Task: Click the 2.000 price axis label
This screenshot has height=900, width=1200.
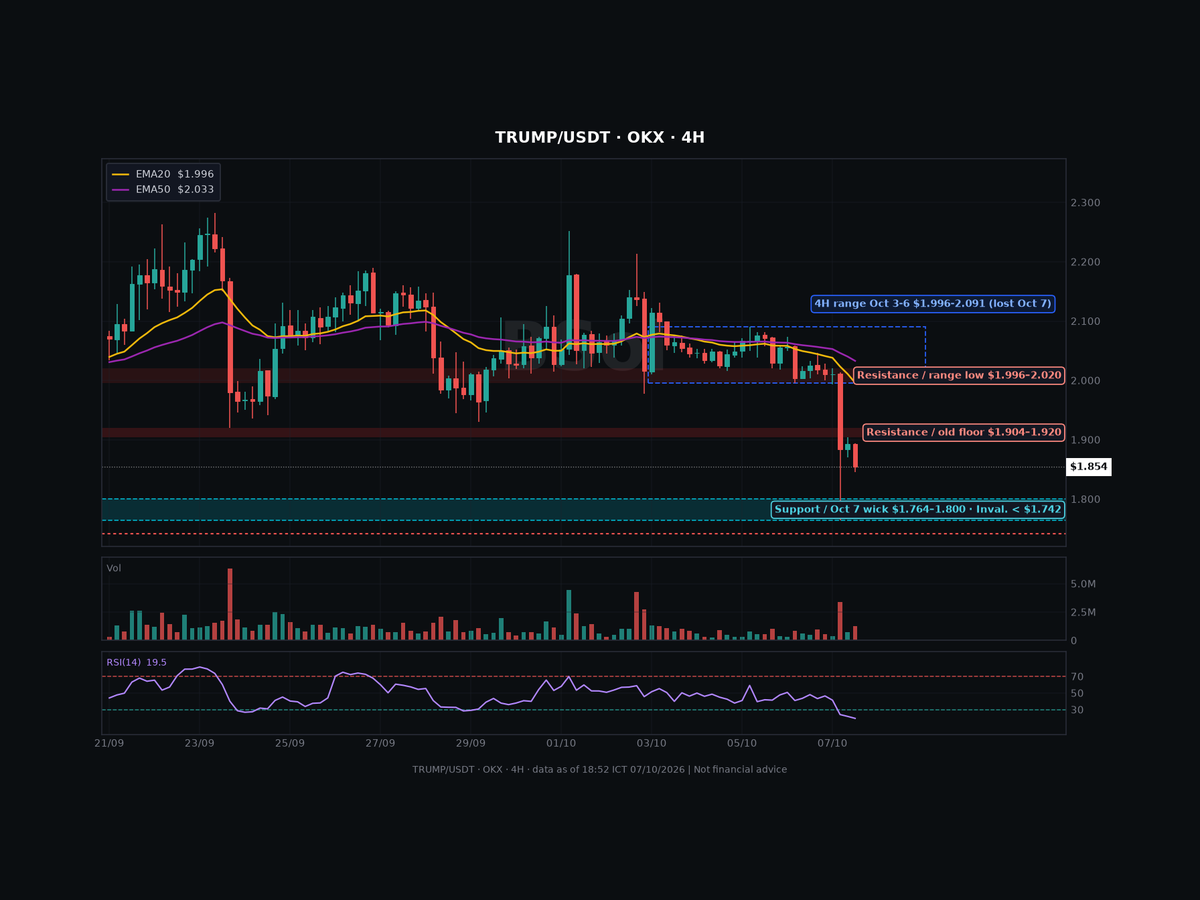Action: pyautogui.click(x=1085, y=381)
